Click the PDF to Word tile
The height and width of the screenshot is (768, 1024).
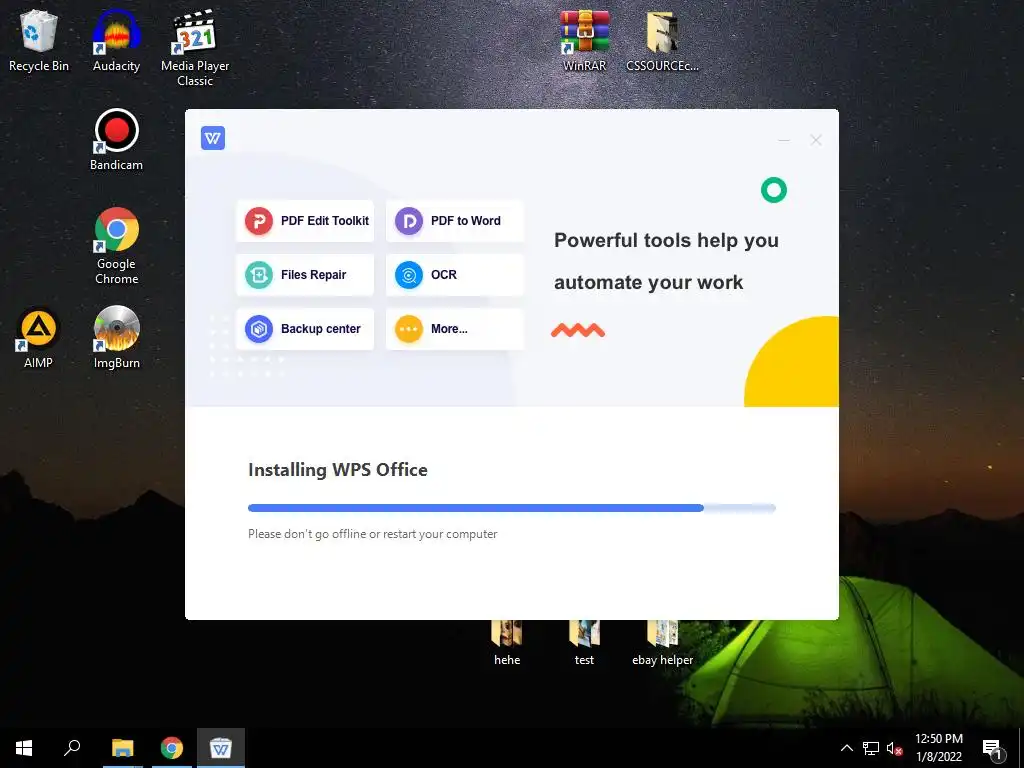pos(455,221)
